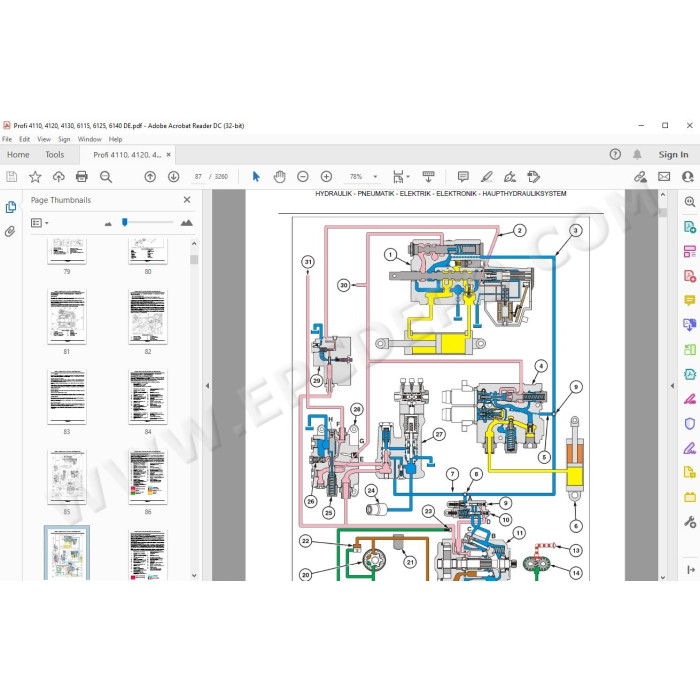This screenshot has width=700, height=700.
Task: Open yellow Comment tool in right pane
Action: tap(690, 300)
